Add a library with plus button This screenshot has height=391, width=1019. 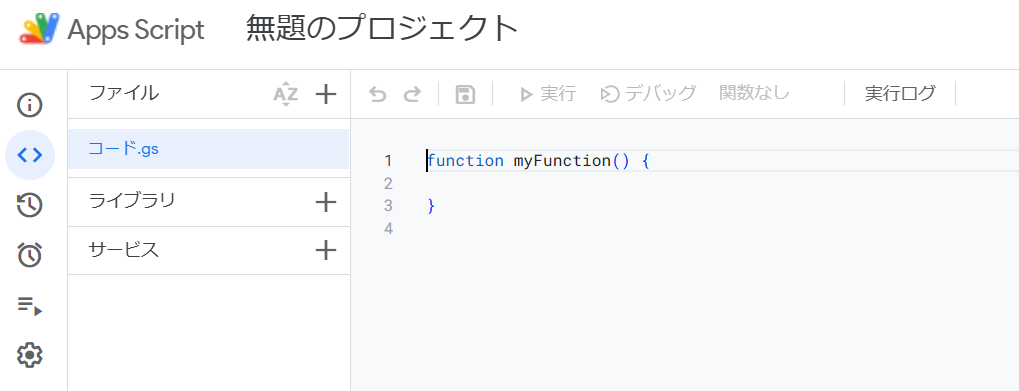click(x=326, y=202)
